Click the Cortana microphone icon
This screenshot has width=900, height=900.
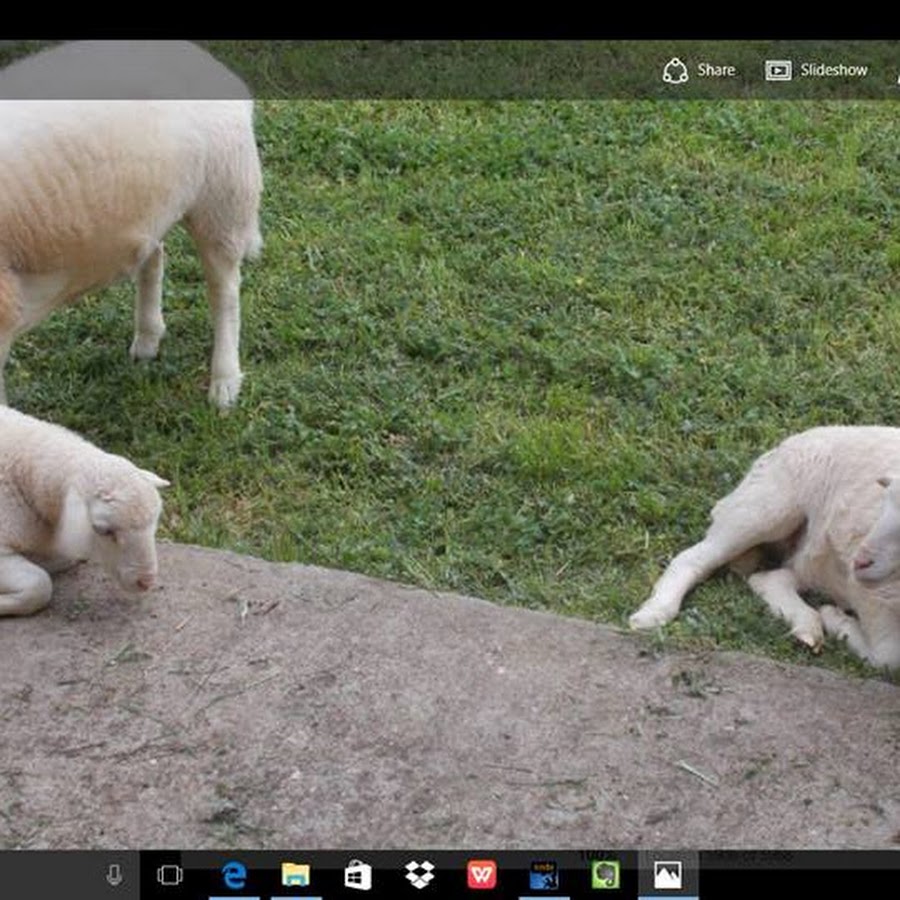tap(114, 875)
